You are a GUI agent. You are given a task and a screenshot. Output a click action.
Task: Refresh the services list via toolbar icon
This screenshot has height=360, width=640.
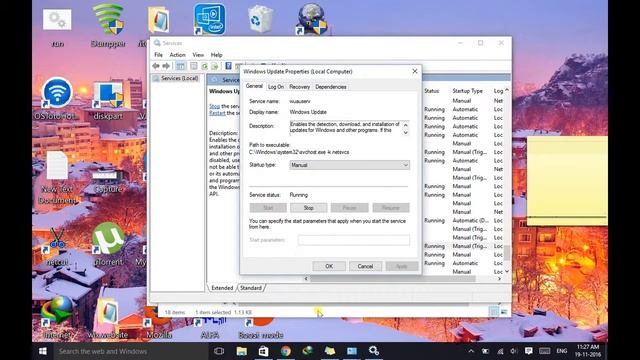pos(204,66)
